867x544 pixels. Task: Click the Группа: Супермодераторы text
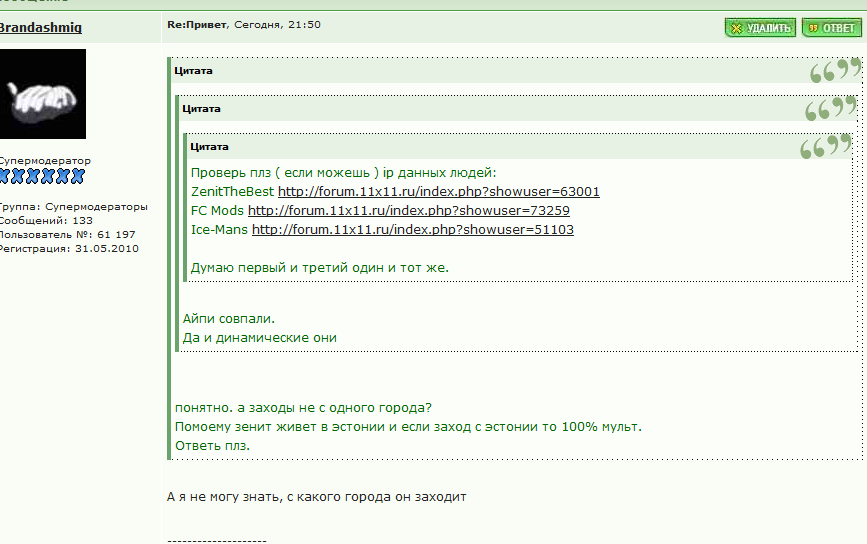click(x=73, y=207)
